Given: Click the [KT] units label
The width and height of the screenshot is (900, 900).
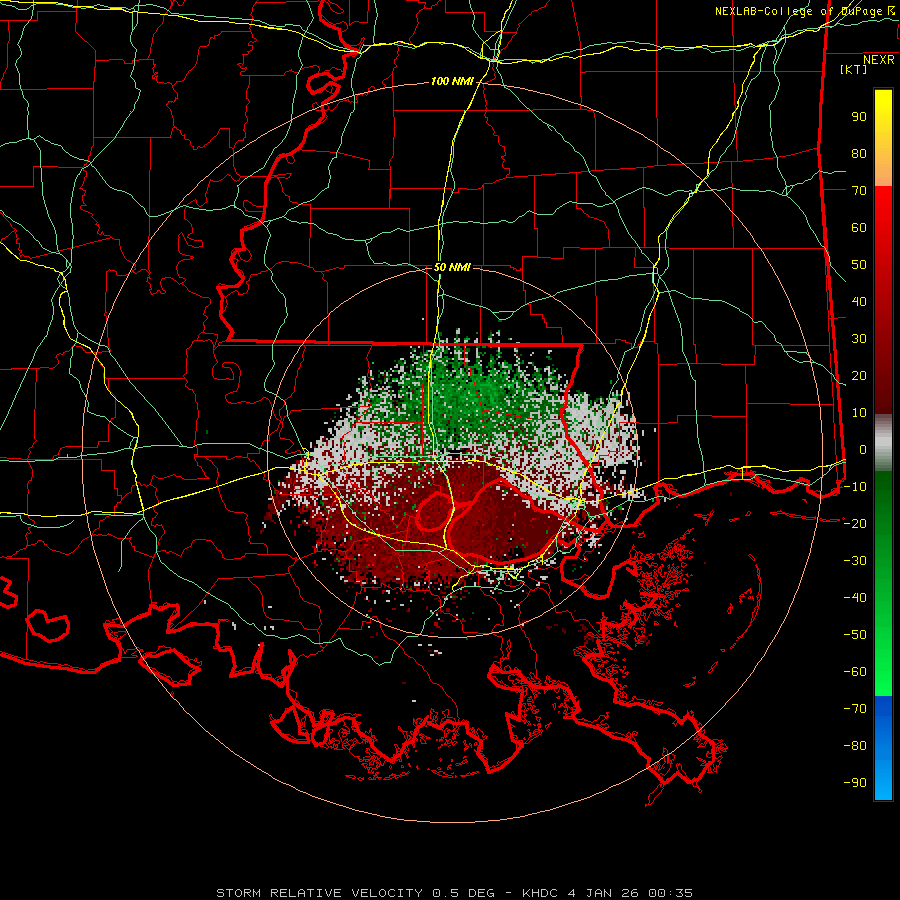Looking at the screenshot, I should point(854,69).
